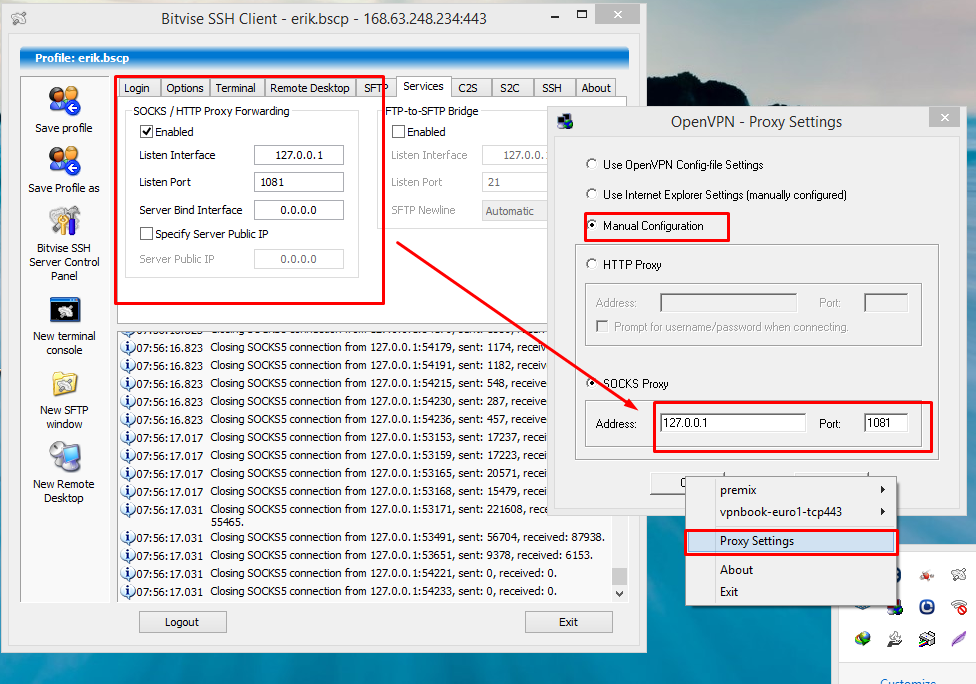Screen dimensions: 976x684
Task: Click the hand-with-bird tray icon
Action: click(894, 638)
